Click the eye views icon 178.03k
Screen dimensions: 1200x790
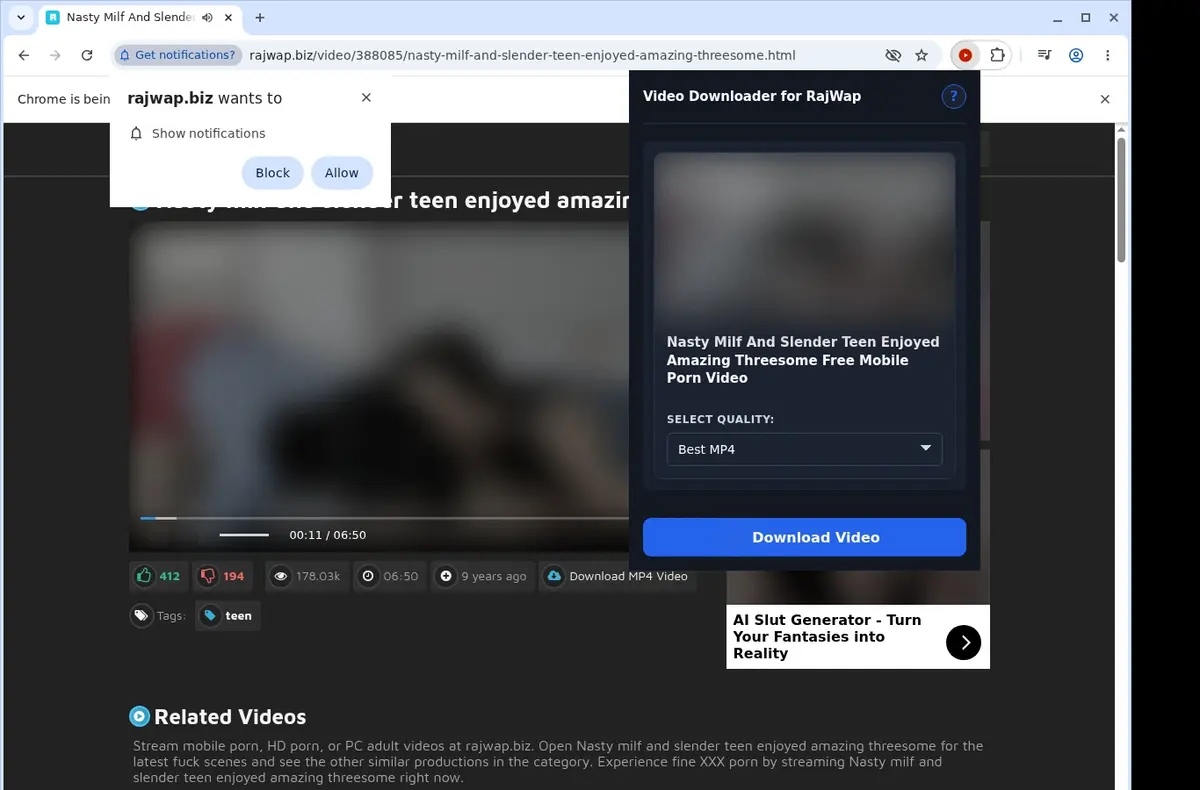tap(281, 576)
